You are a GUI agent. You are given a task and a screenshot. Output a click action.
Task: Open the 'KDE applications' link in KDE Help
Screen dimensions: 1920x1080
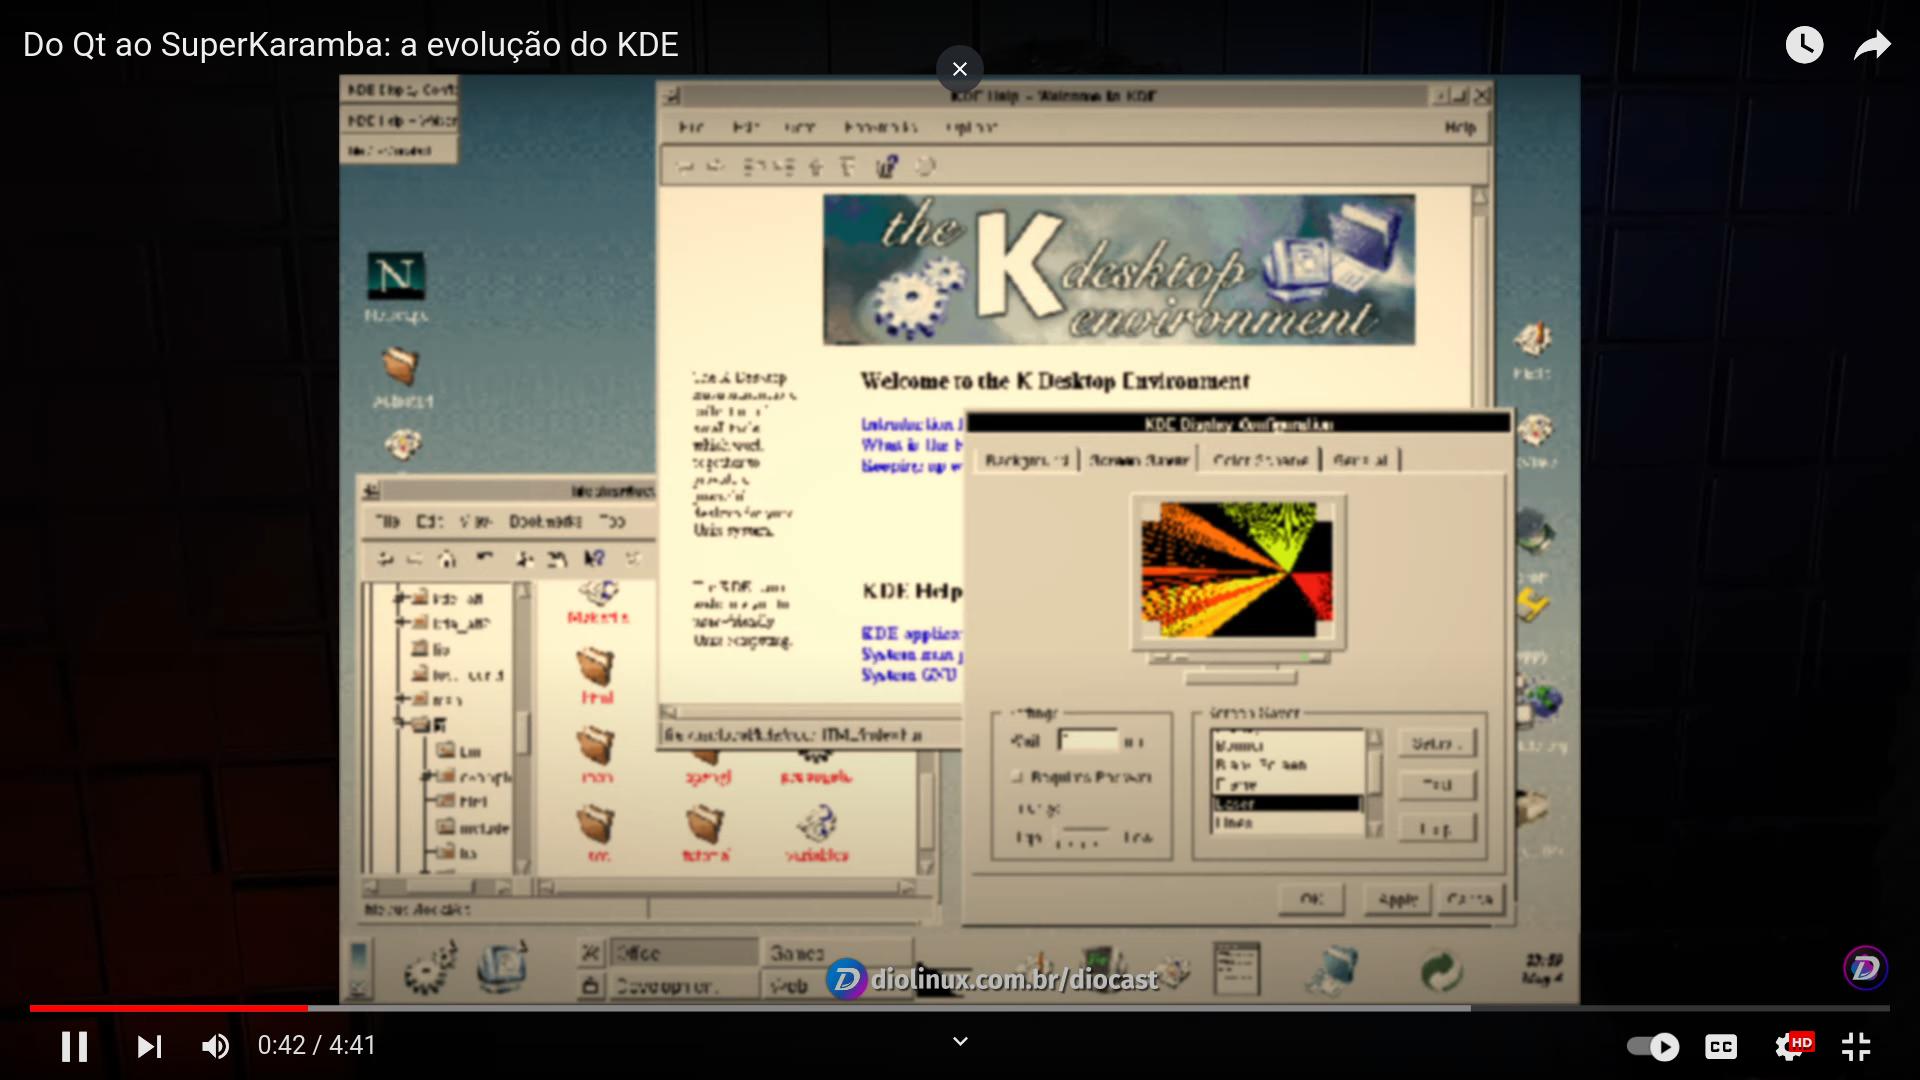coord(911,634)
